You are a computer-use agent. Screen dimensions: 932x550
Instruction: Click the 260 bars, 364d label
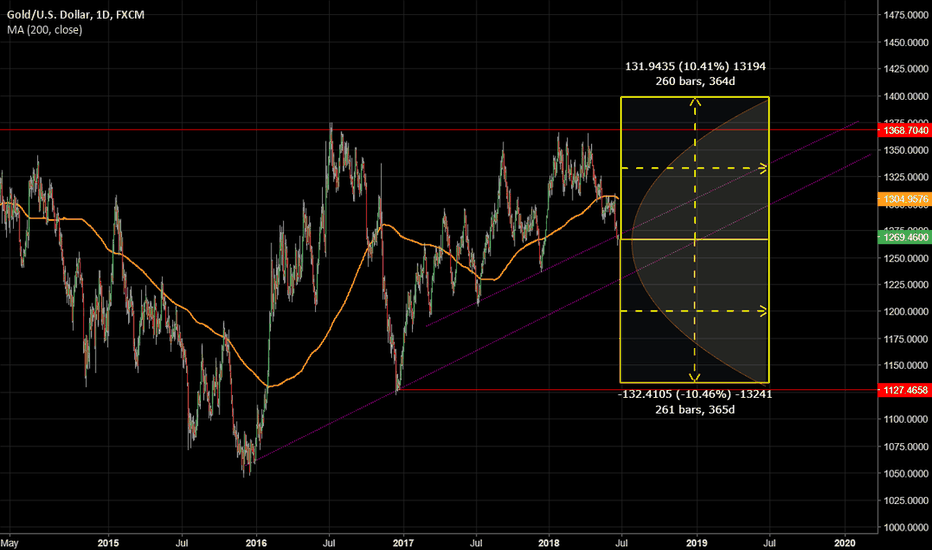click(x=695, y=81)
